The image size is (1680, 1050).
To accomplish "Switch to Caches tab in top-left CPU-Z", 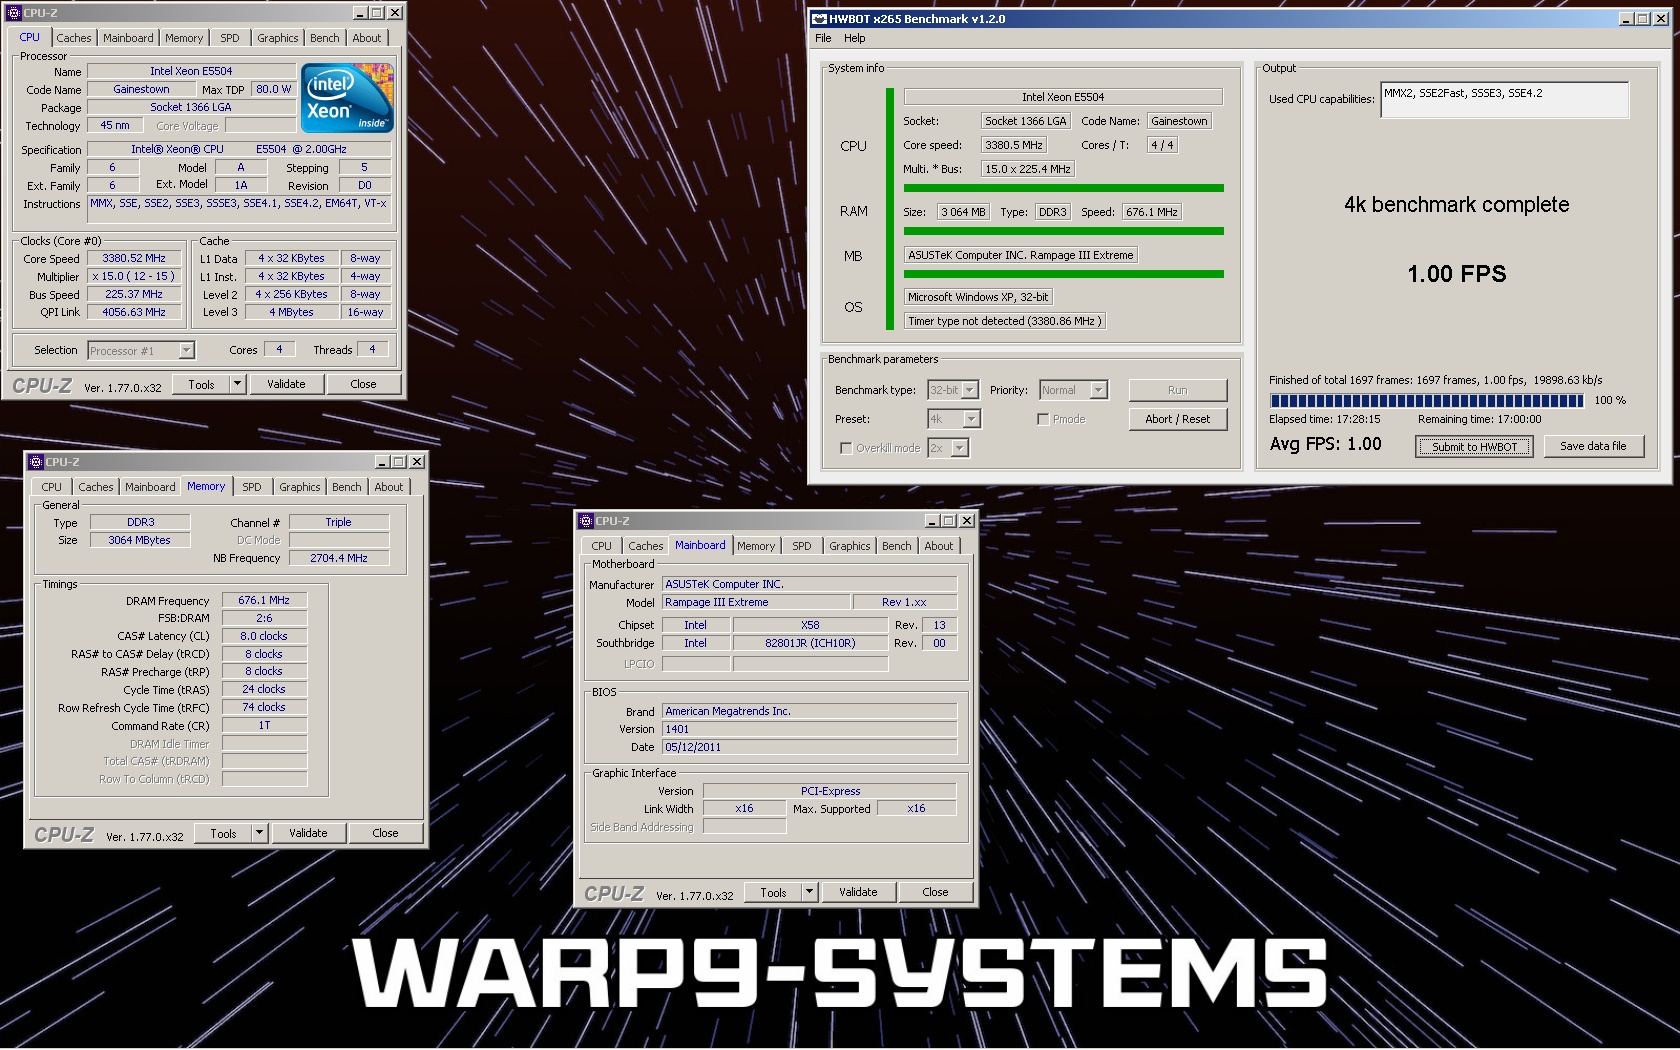I will pos(74,38).
